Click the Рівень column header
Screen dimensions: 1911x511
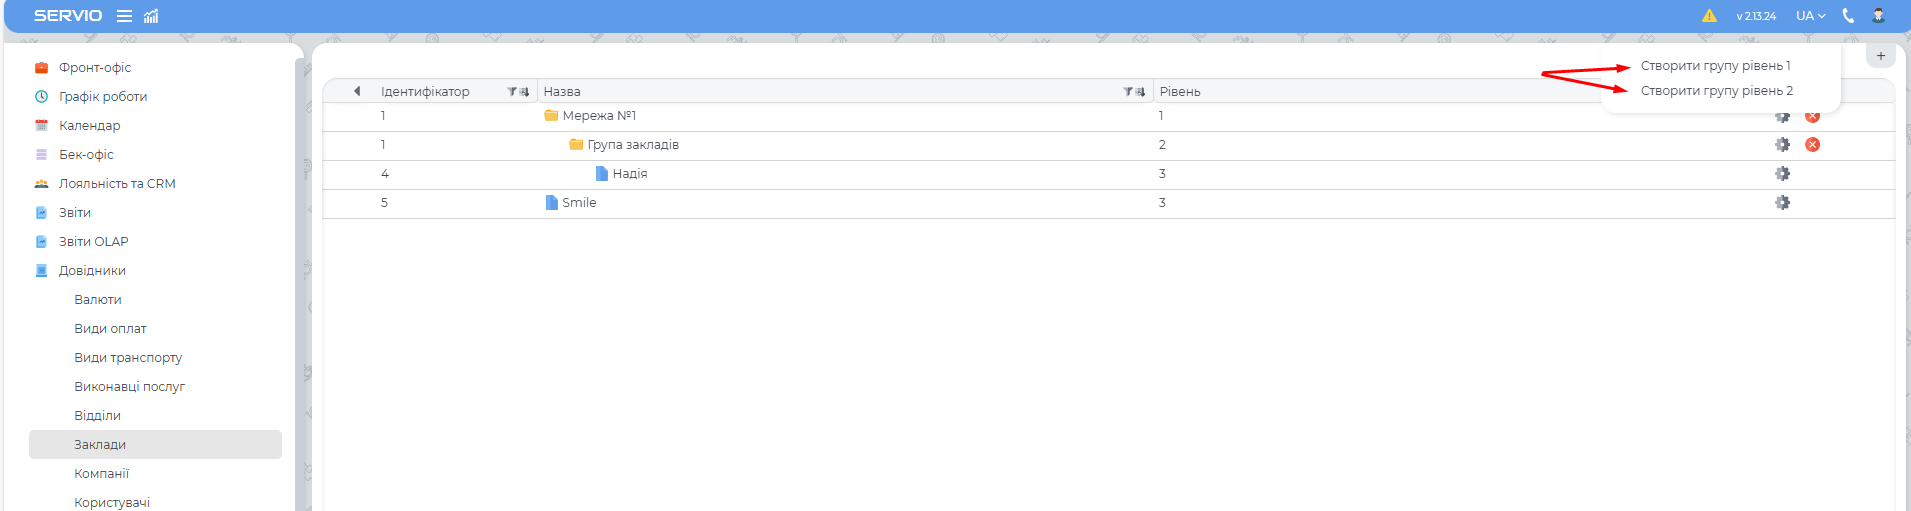tap(1180, 92)
